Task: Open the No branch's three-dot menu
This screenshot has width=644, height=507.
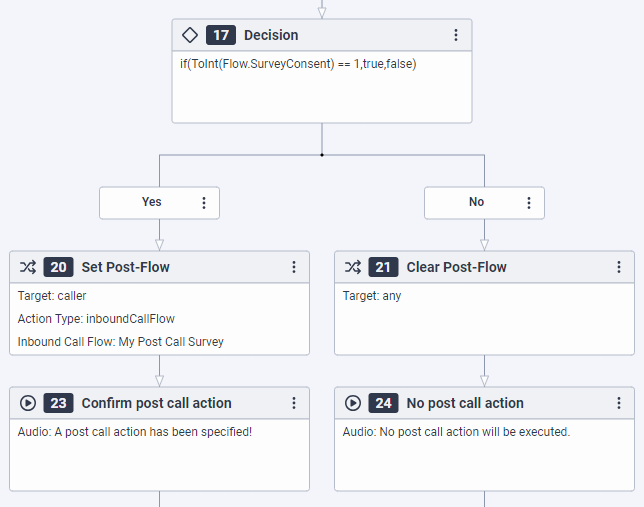Action: [529, 202]
